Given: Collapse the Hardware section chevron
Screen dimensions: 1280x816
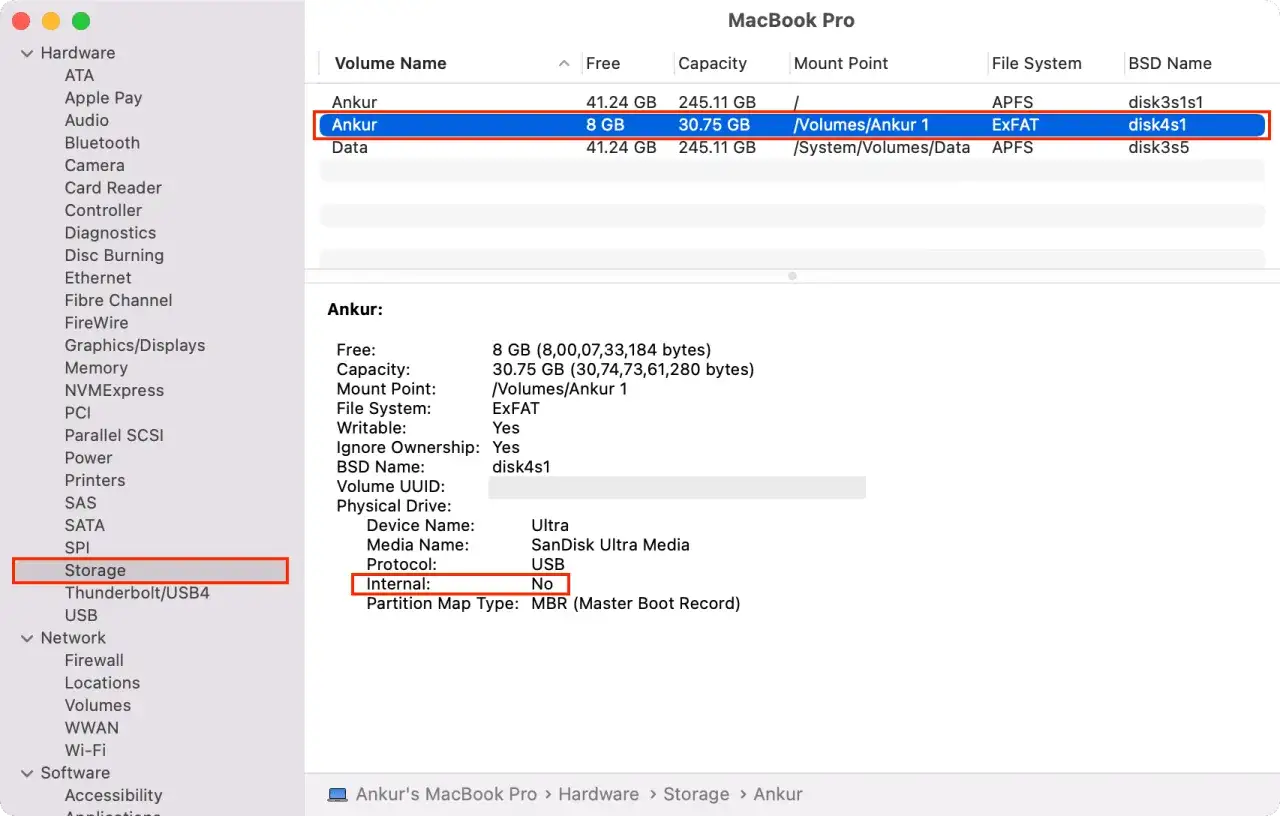Looking at the screenshot, I should (26, 53).
